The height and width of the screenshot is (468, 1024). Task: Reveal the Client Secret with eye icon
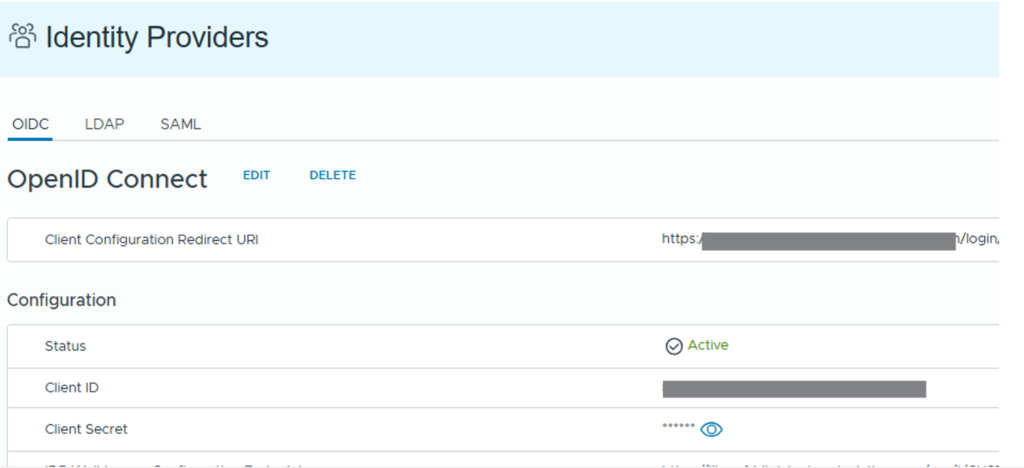coord(711,429)
